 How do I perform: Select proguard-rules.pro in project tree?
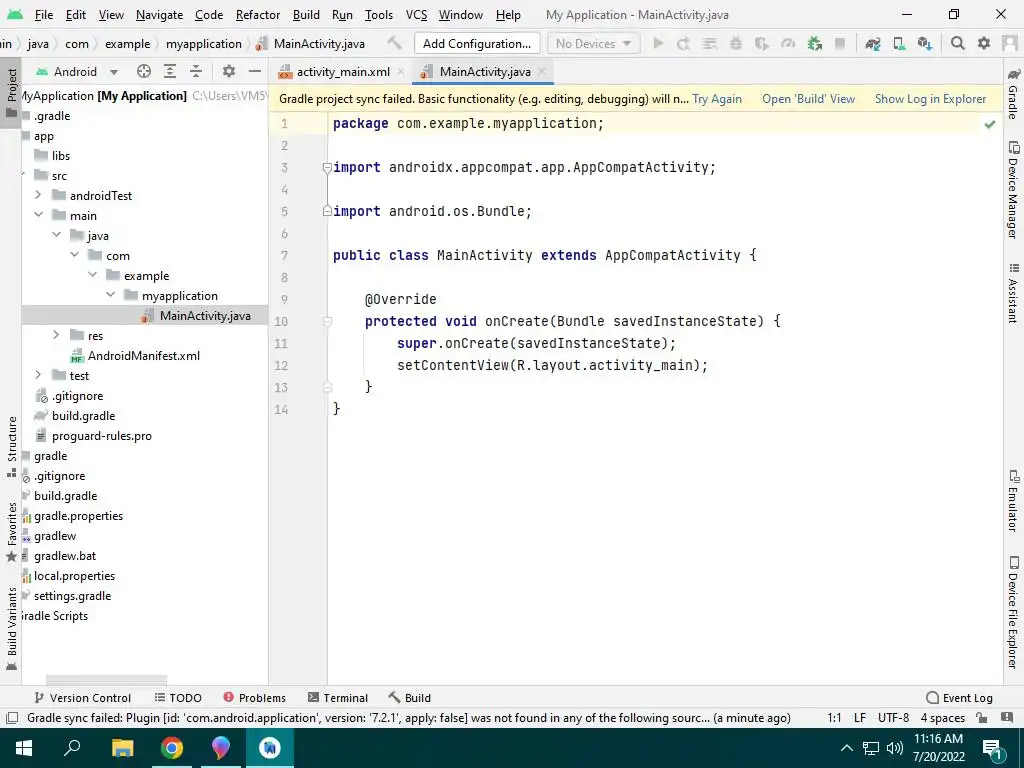[101, 436]
